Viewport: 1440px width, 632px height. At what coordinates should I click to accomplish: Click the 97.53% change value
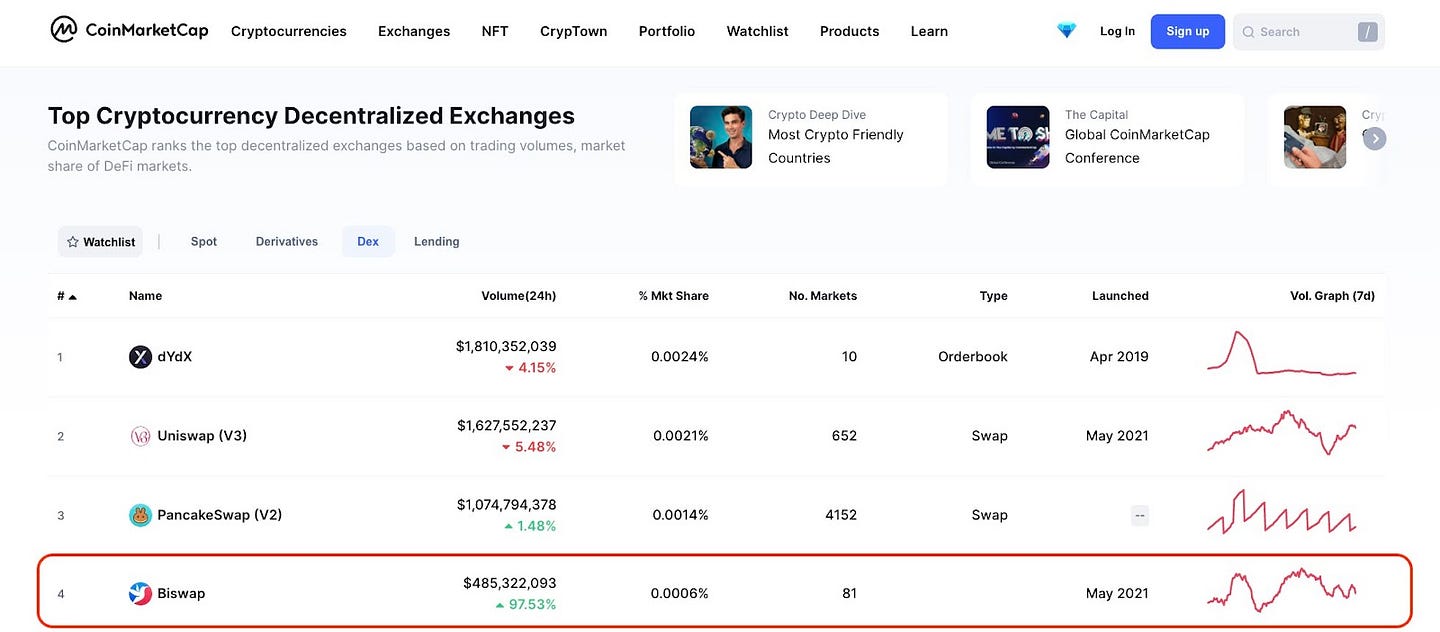click(531, 605)
